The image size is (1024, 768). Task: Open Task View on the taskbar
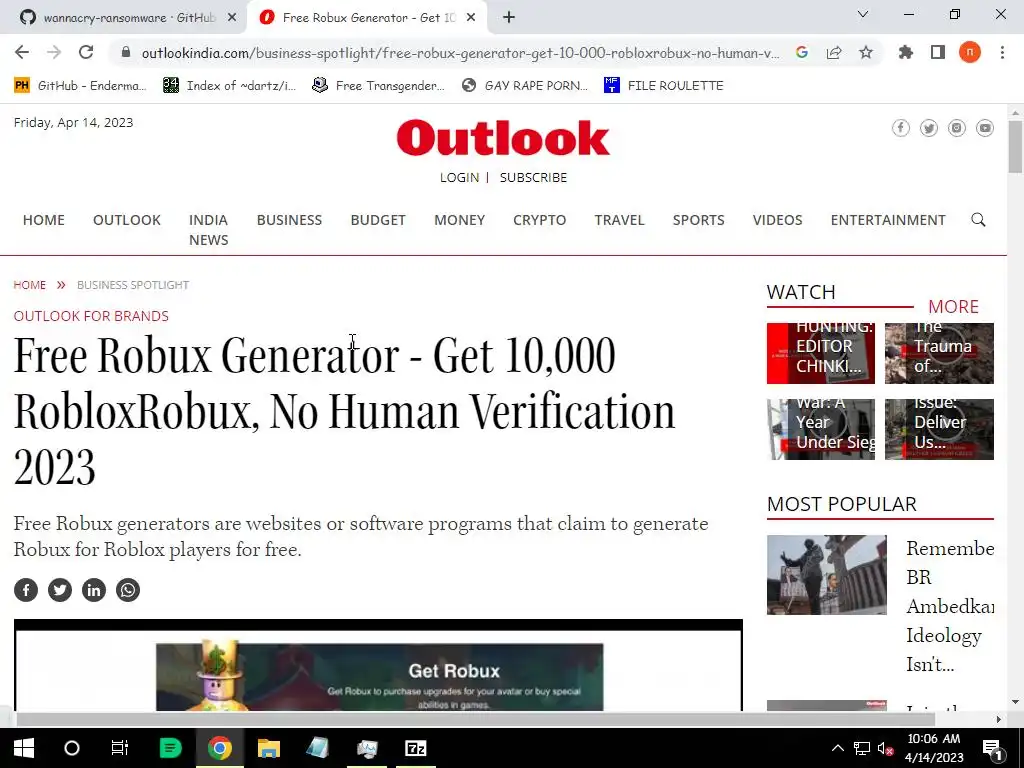(x=120, y=748)
